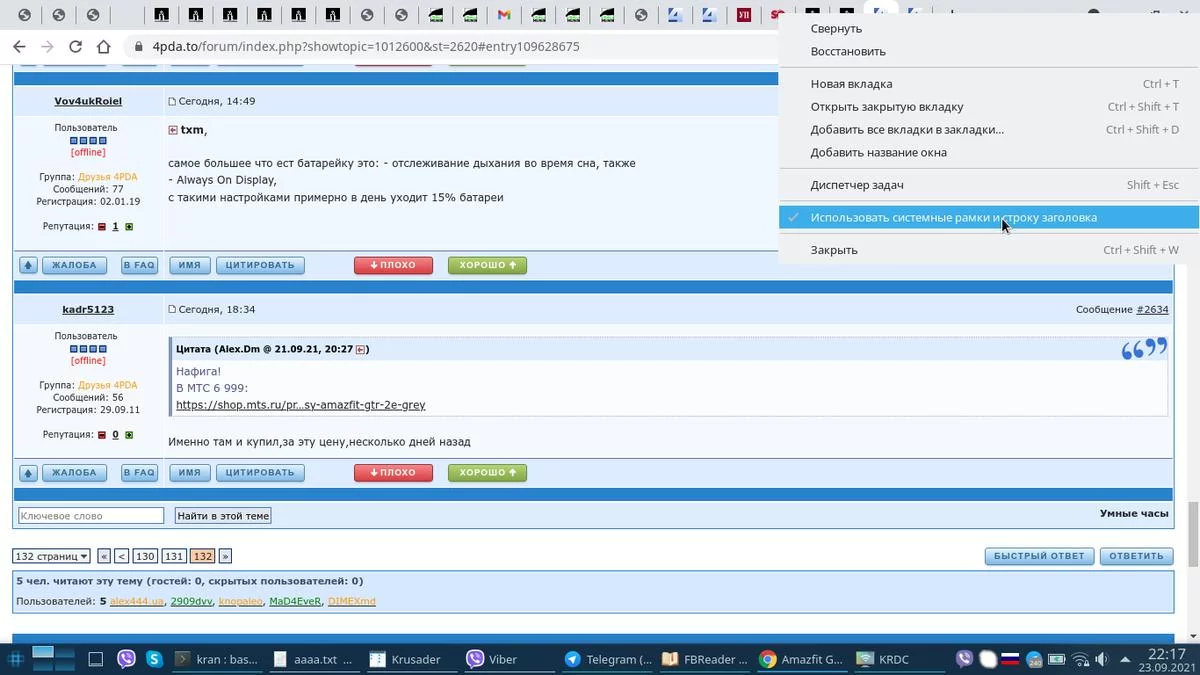Open the KDE application launcher
Viewport: 1200px width, 675px height.
point(14,659)
